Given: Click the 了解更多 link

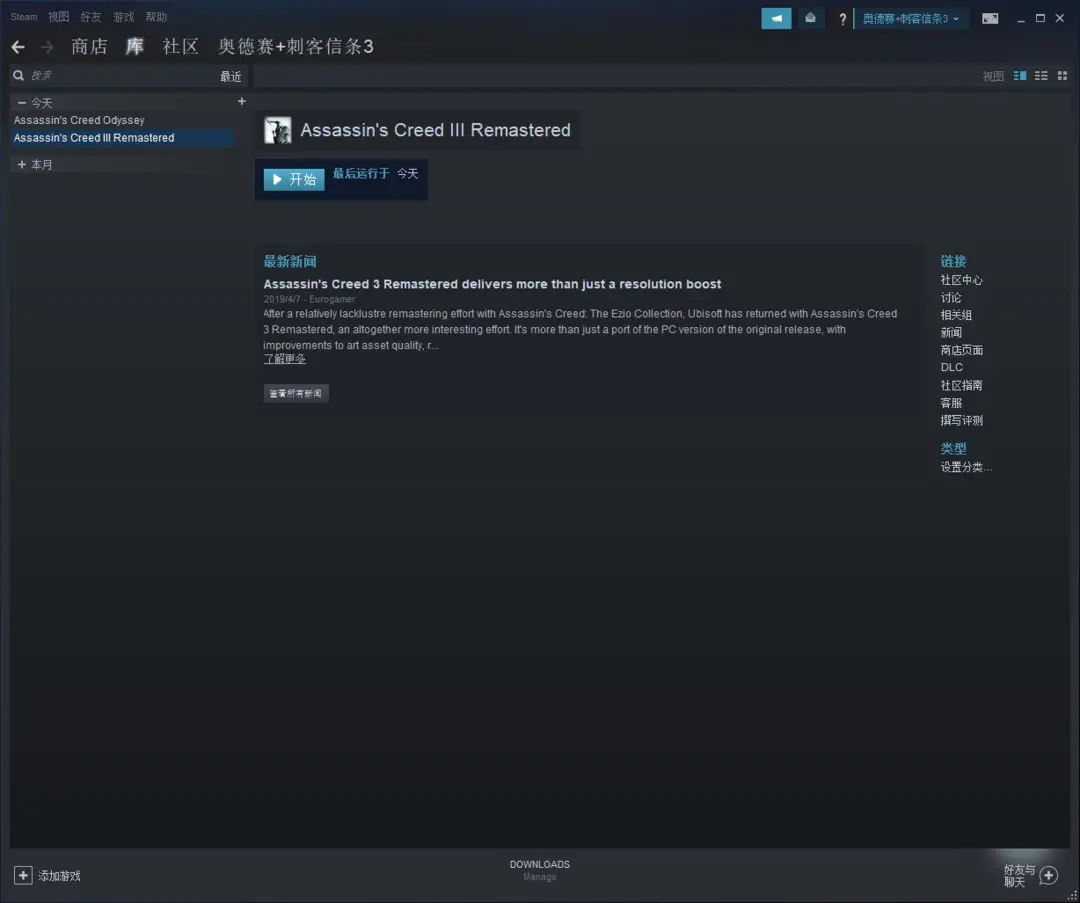Looking at the screenshot, I should 284,359.
